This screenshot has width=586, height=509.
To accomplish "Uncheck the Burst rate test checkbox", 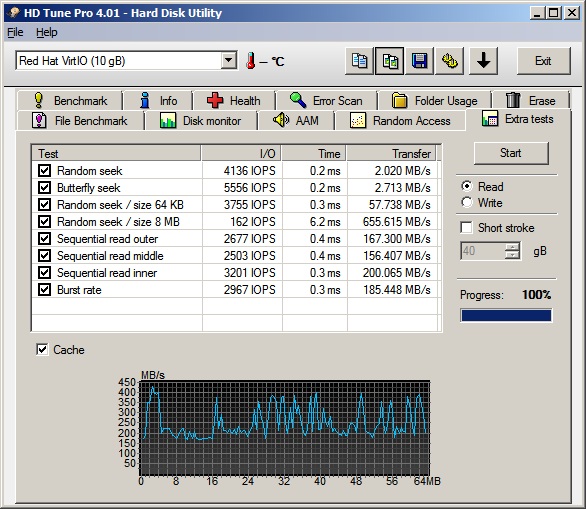I will tap(44, 290).
